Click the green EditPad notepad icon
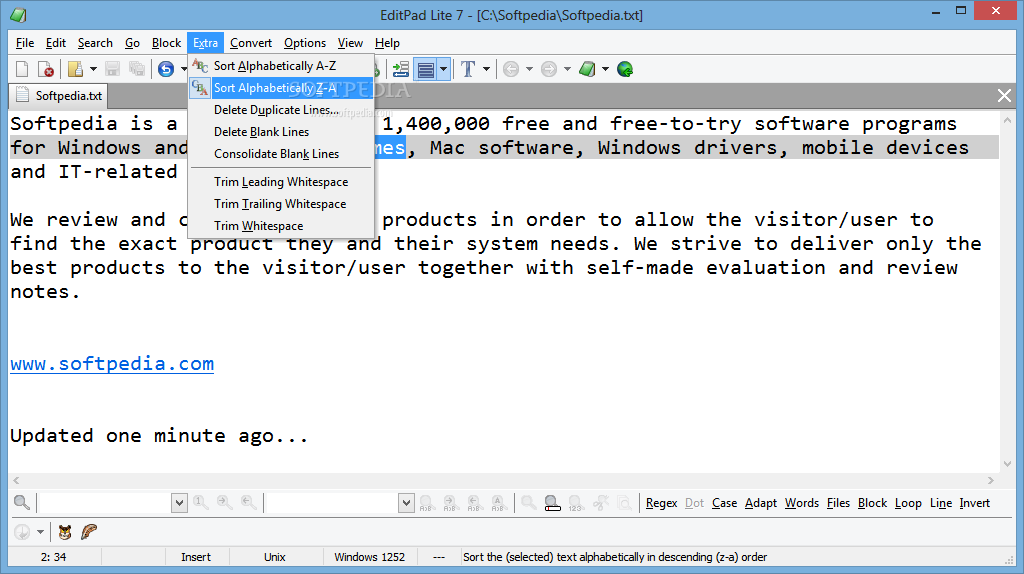Screen dimensions: 1024x574 click(587, 69)
